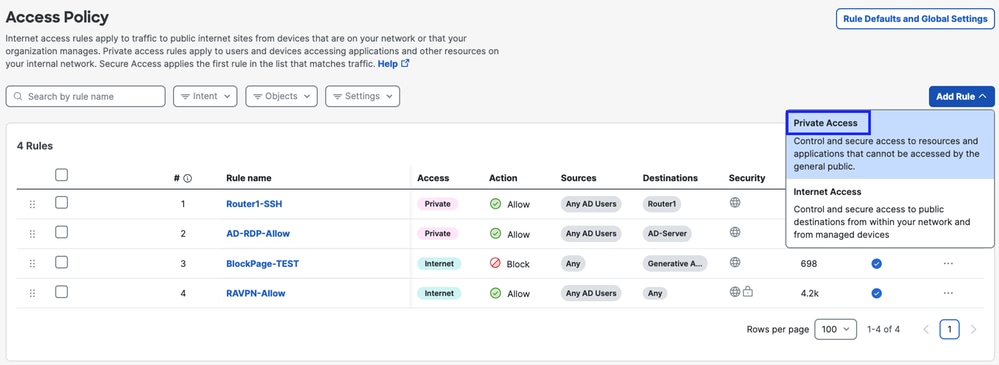Click Private tag in Router1-SSH row
The width and height of the screenshot is (999, 365).
437,204
